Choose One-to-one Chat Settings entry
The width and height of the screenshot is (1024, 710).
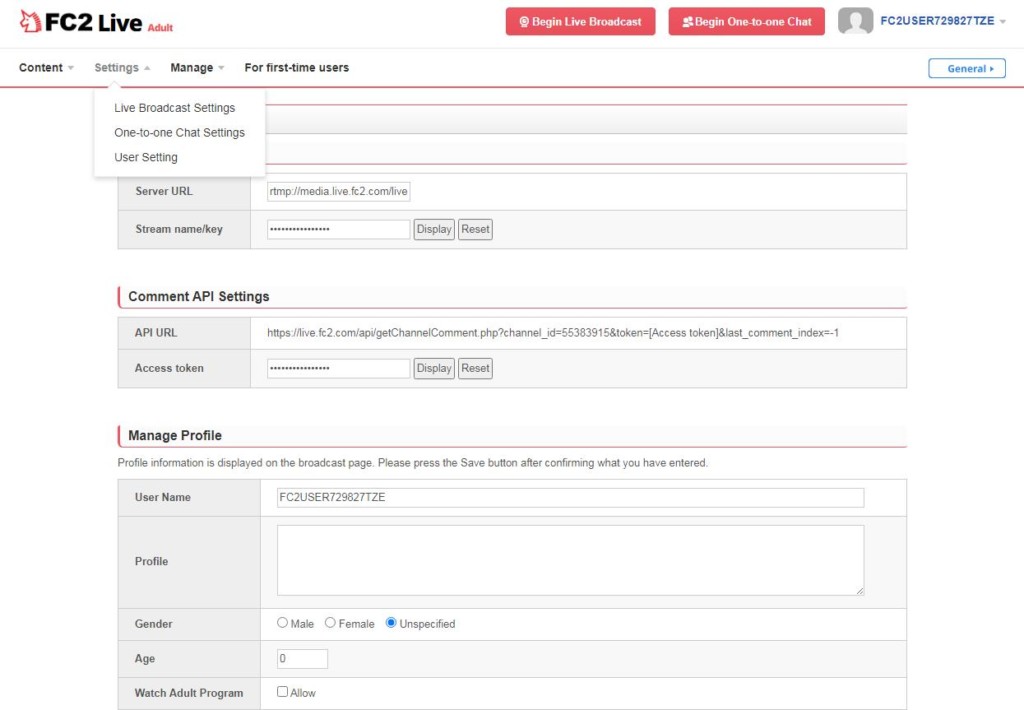pyautogui.click(x=179, y=133)
